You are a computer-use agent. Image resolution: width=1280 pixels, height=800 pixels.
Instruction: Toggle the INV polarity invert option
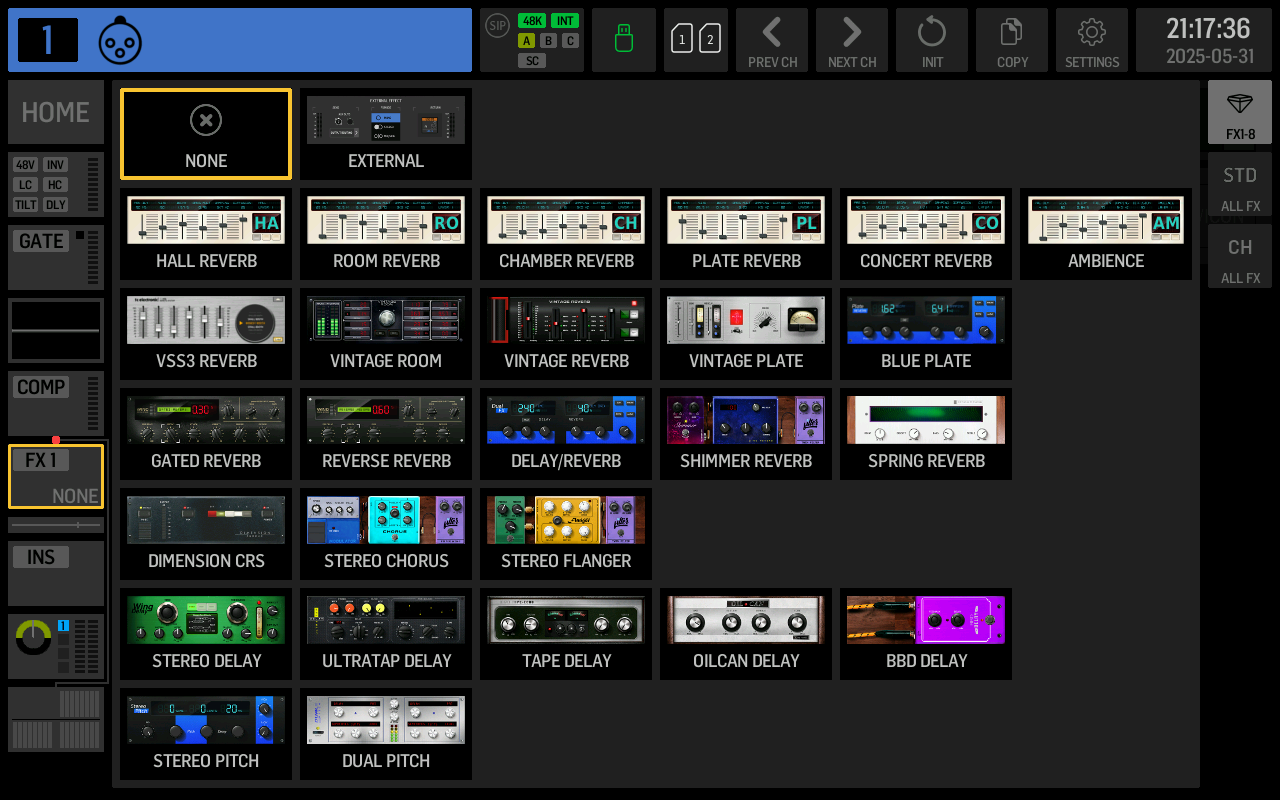pos(55,165)
